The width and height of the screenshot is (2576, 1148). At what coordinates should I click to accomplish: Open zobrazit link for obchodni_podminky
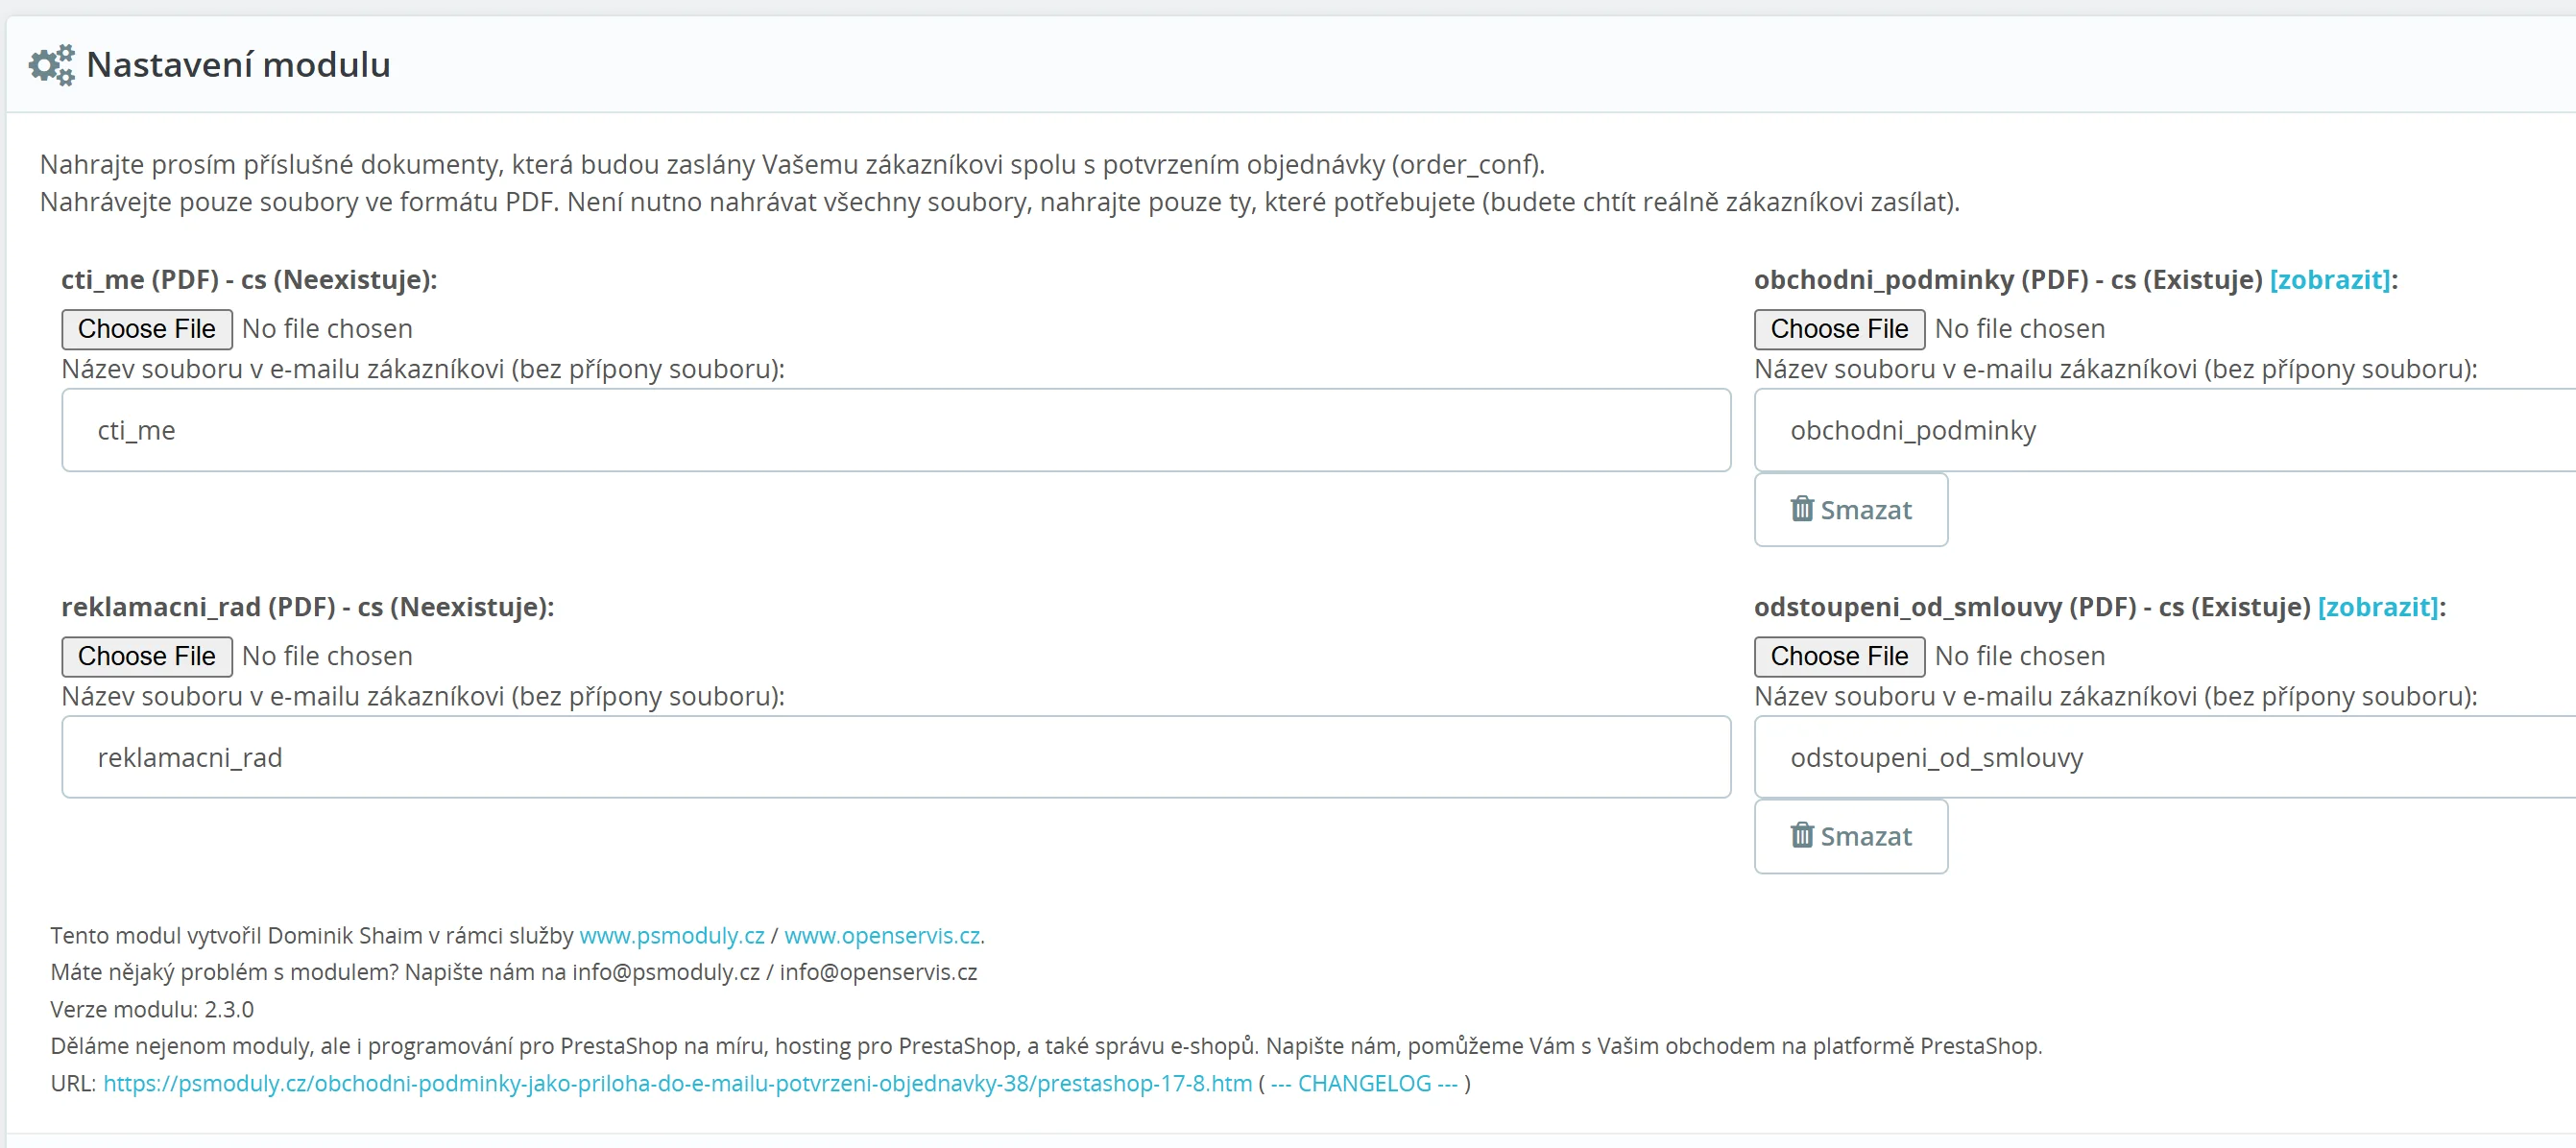coord(2329,280)
